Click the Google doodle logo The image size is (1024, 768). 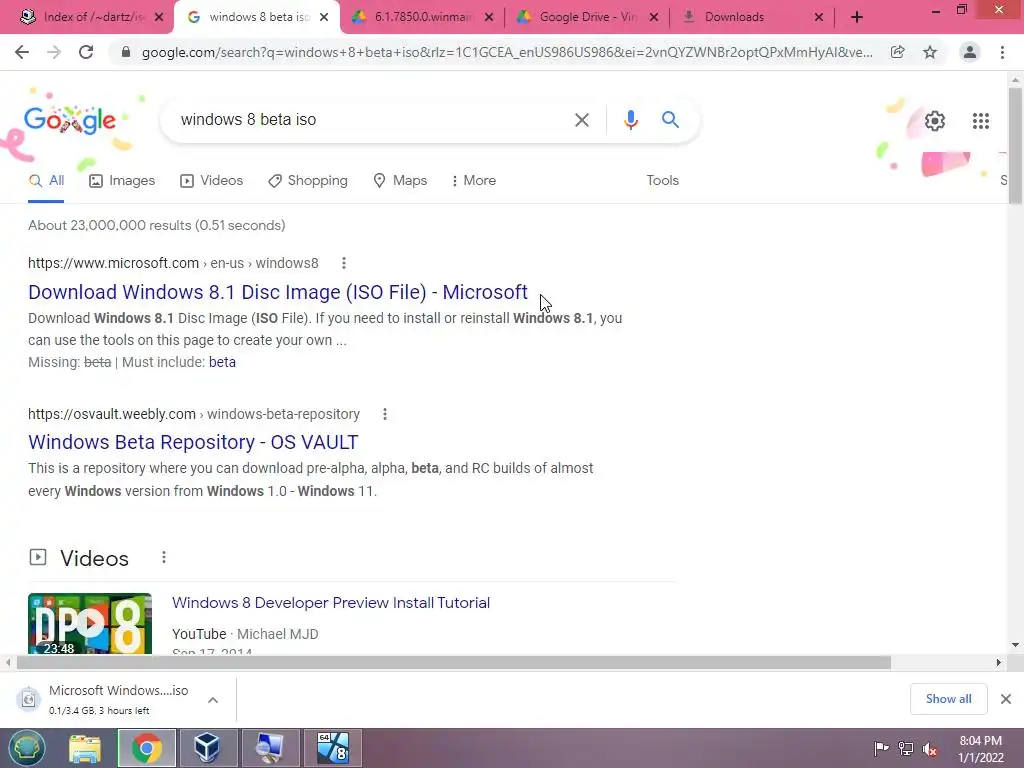tap(69, 120)
